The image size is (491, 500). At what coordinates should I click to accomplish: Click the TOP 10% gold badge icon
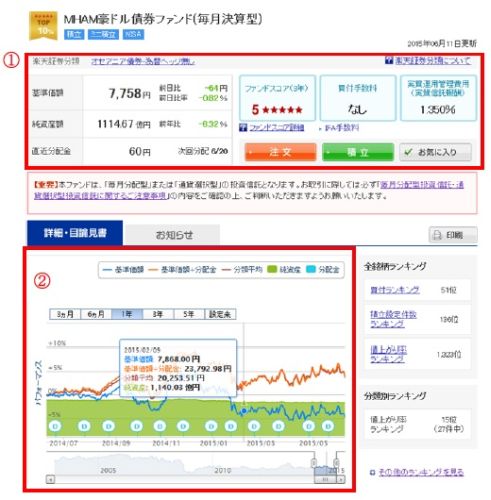coord(43,26)
